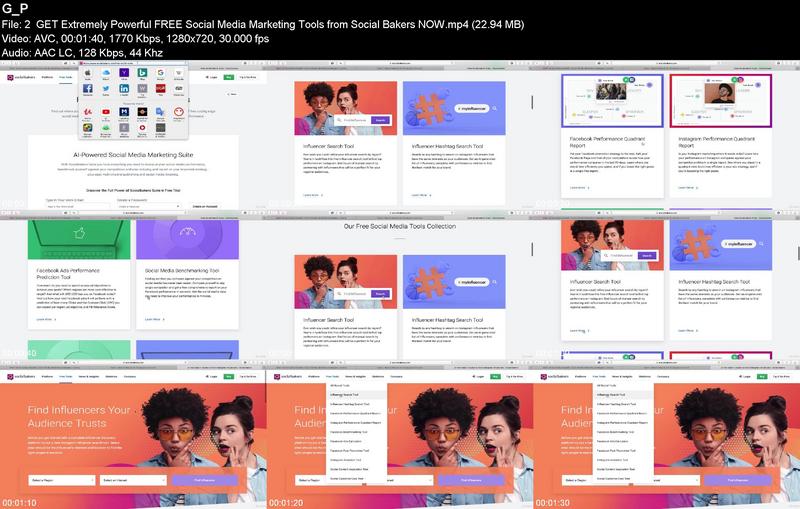Image resolution: width=800 pixels, height=509 pixels.
Task: Click Learn More under Instagram Performance Quadrant Report card
Action: pos(688,188)
